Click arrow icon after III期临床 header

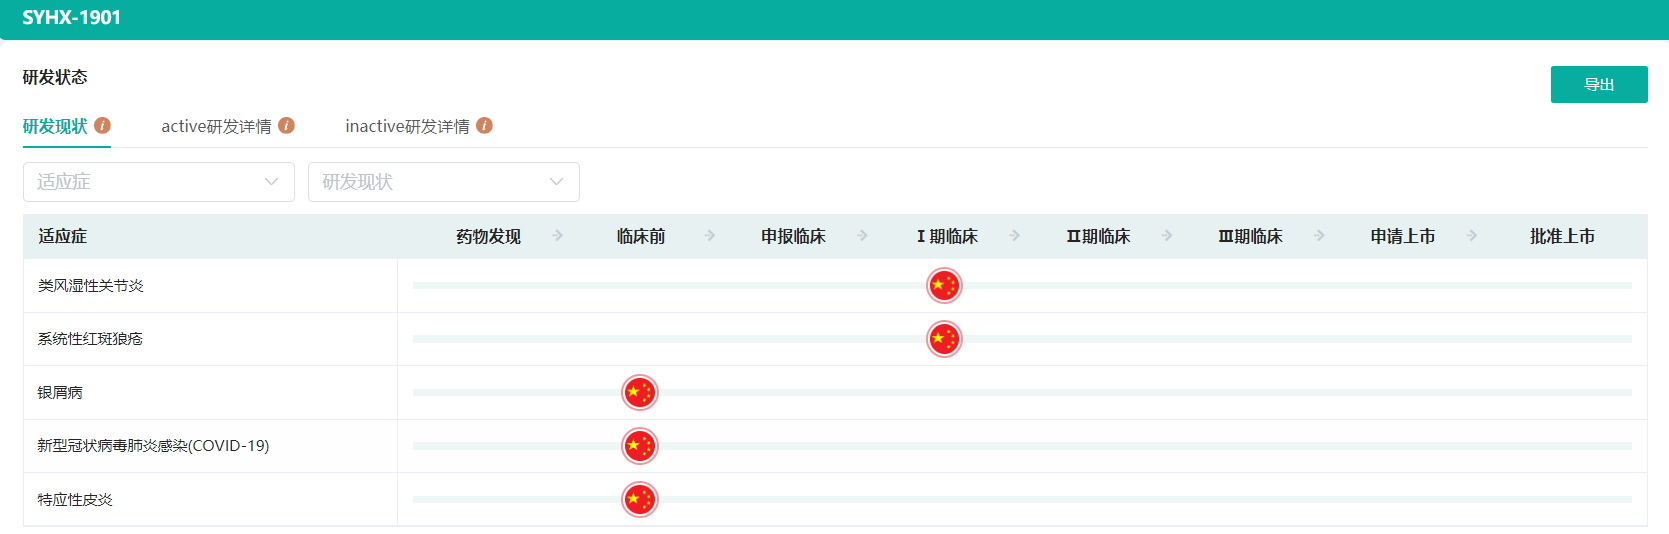[x=1320, y=236]
